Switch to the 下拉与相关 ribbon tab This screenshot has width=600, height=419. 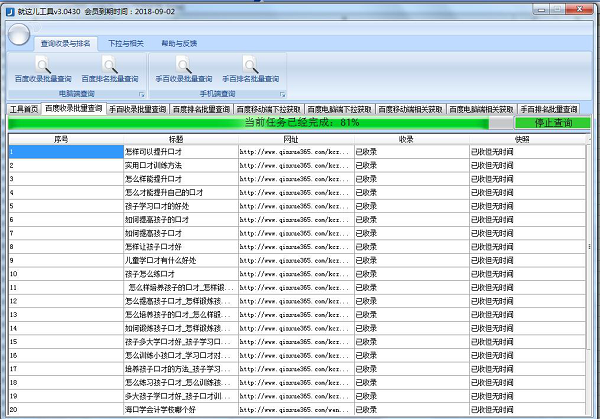pos(126,44)
